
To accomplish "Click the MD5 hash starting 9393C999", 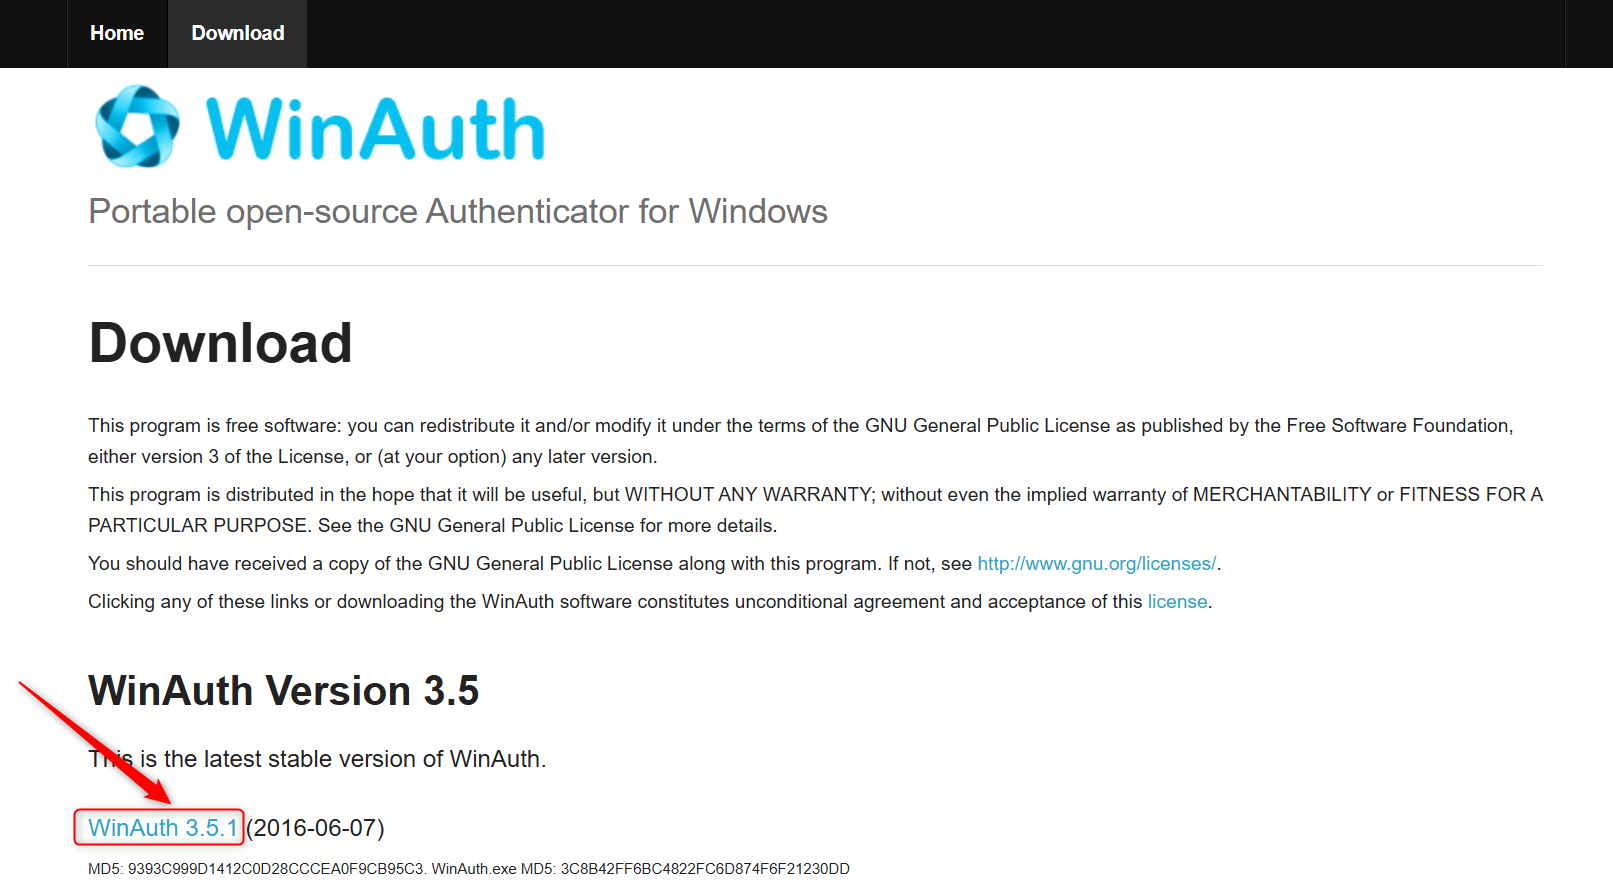I will (276, 869).
